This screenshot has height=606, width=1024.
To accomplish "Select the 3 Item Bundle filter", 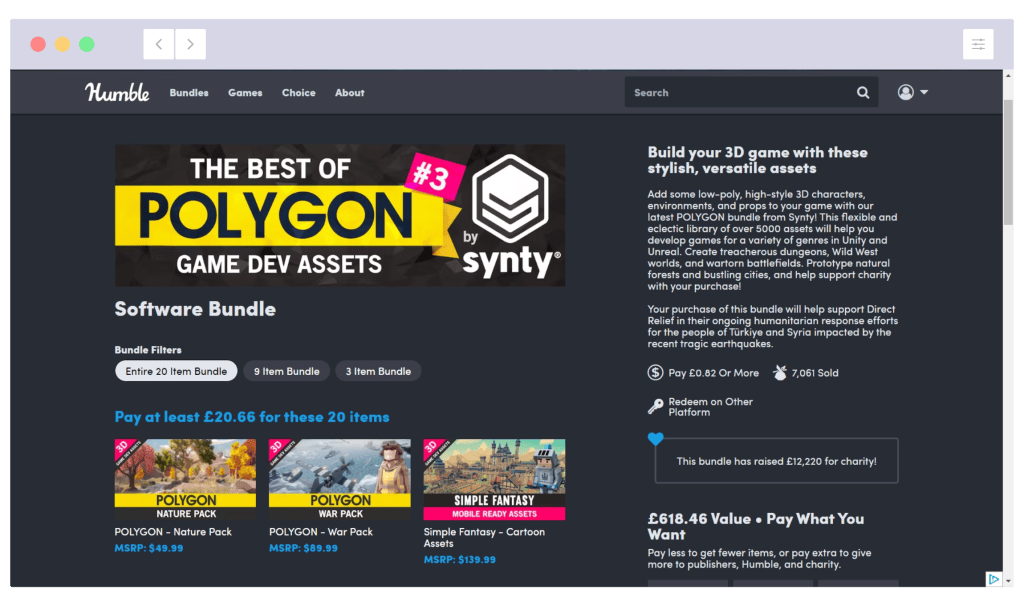I will (378, 371).
